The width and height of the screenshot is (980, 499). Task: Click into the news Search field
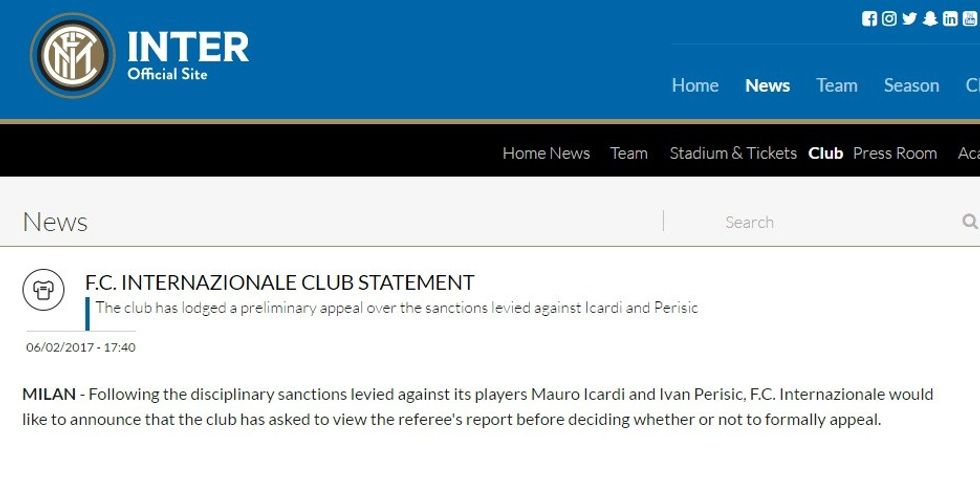[x=820, y=222]
